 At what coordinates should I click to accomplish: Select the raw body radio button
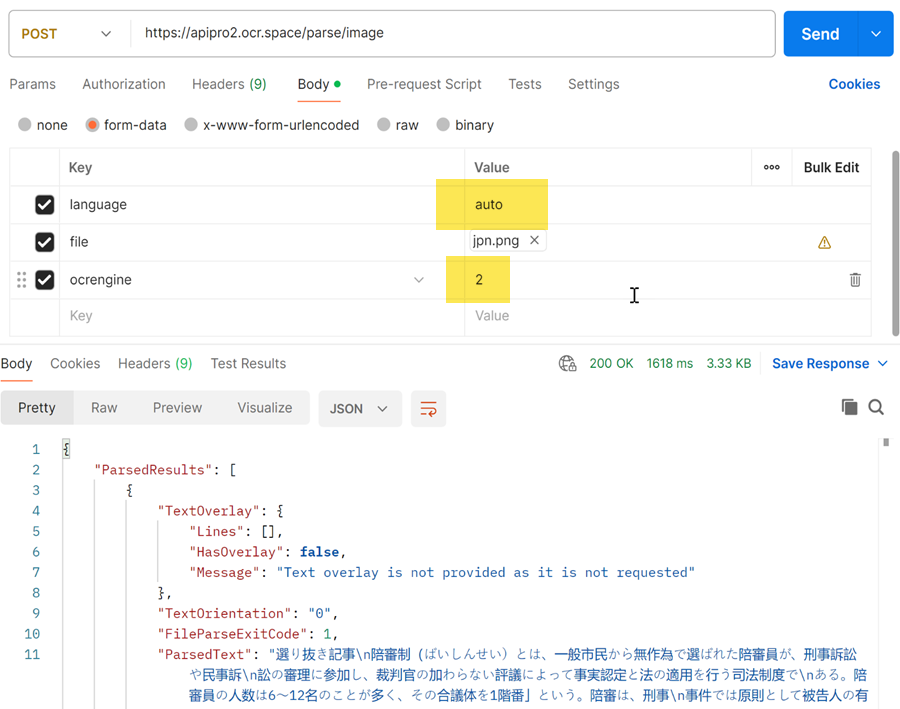(384, 125)
